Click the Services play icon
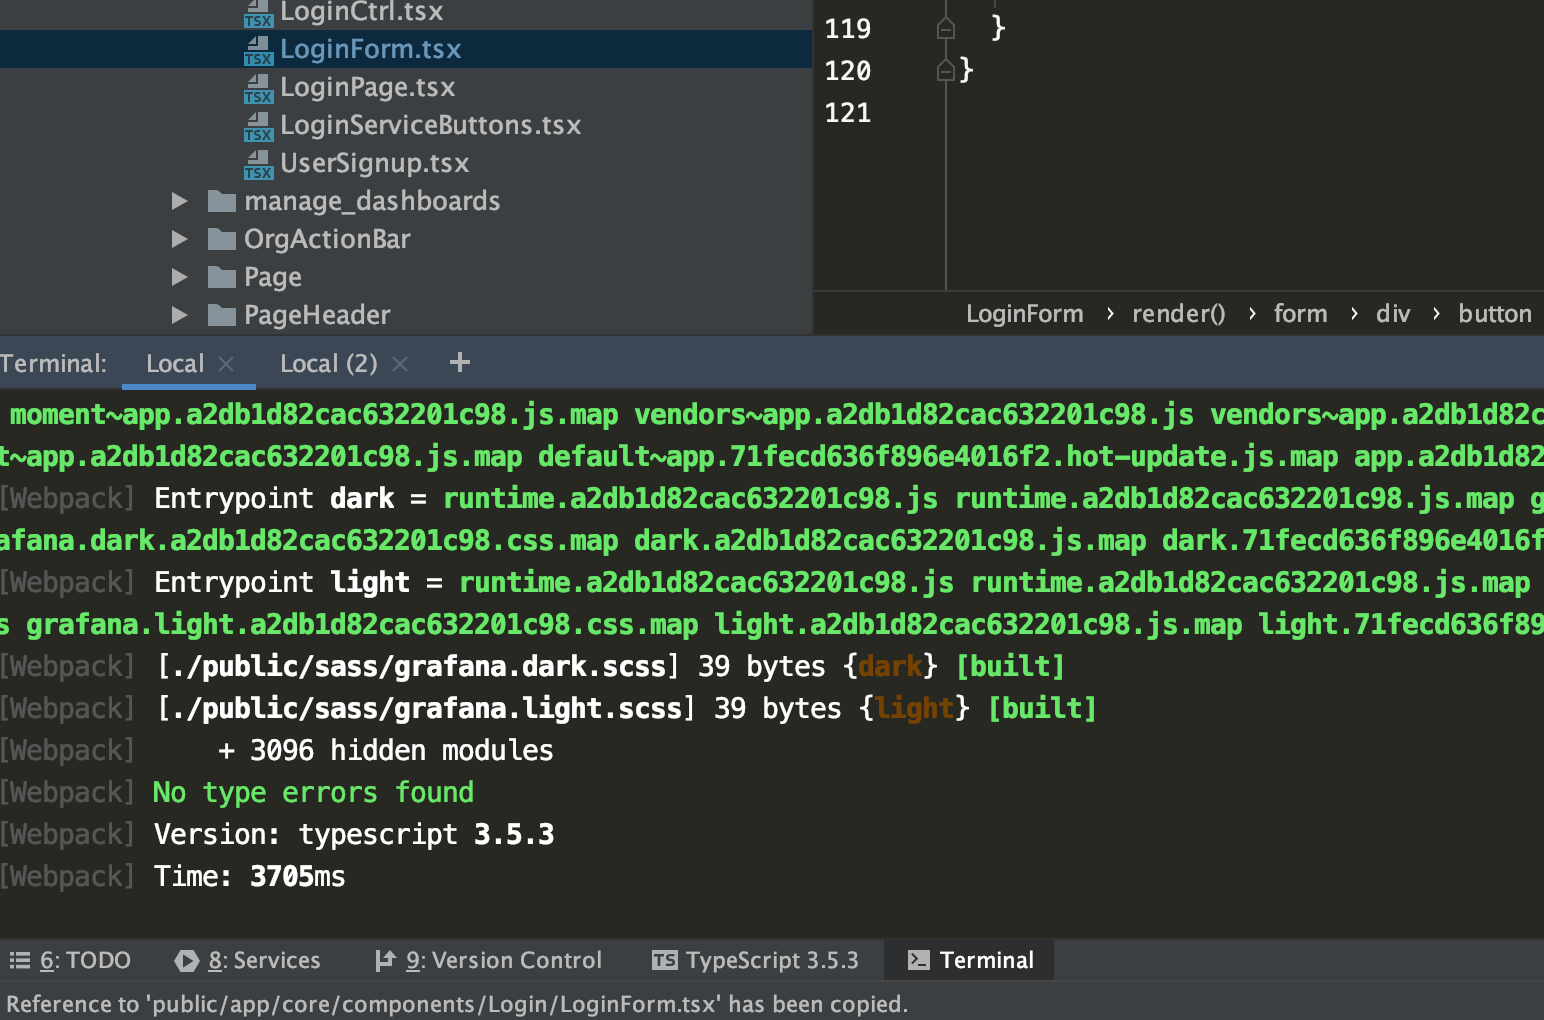Viewport: 1544px width, 1020px height. click(186, 961)
